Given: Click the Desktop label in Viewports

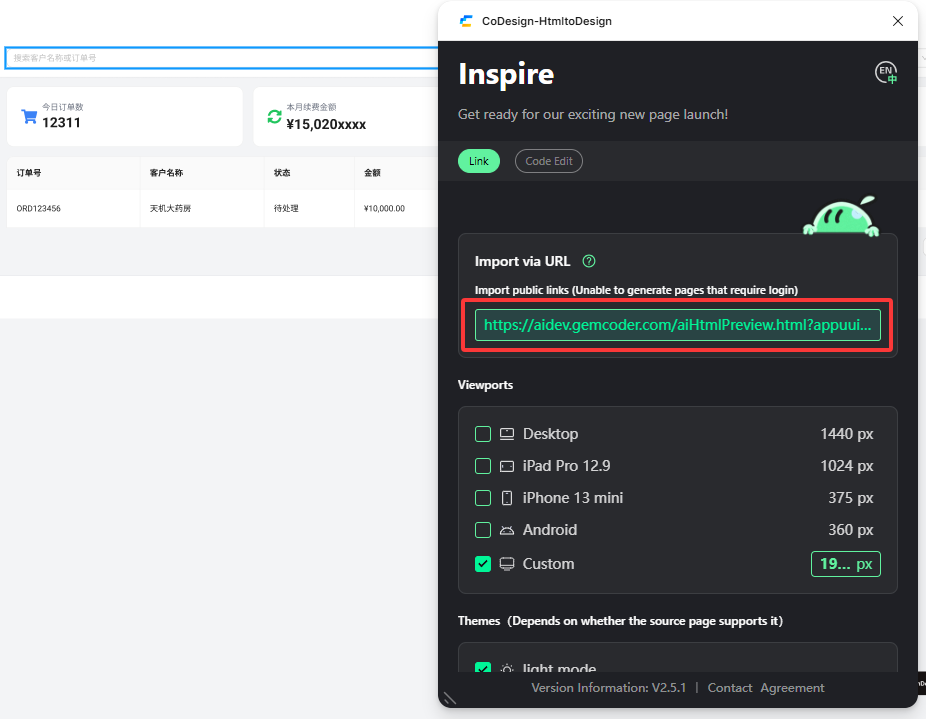Looking at the screenshot, I should click(x=550, y=434).
